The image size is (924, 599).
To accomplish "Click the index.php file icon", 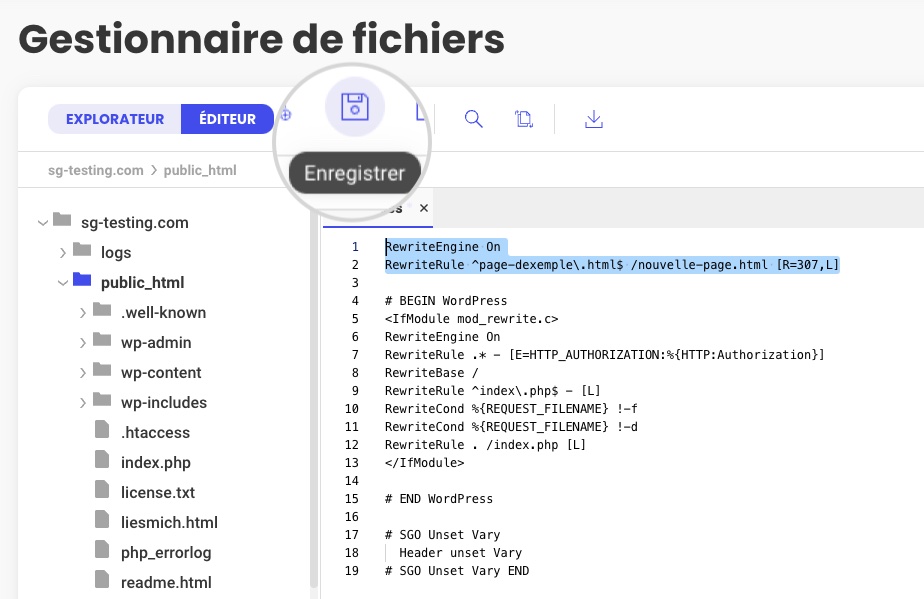I will pos(102,459).
